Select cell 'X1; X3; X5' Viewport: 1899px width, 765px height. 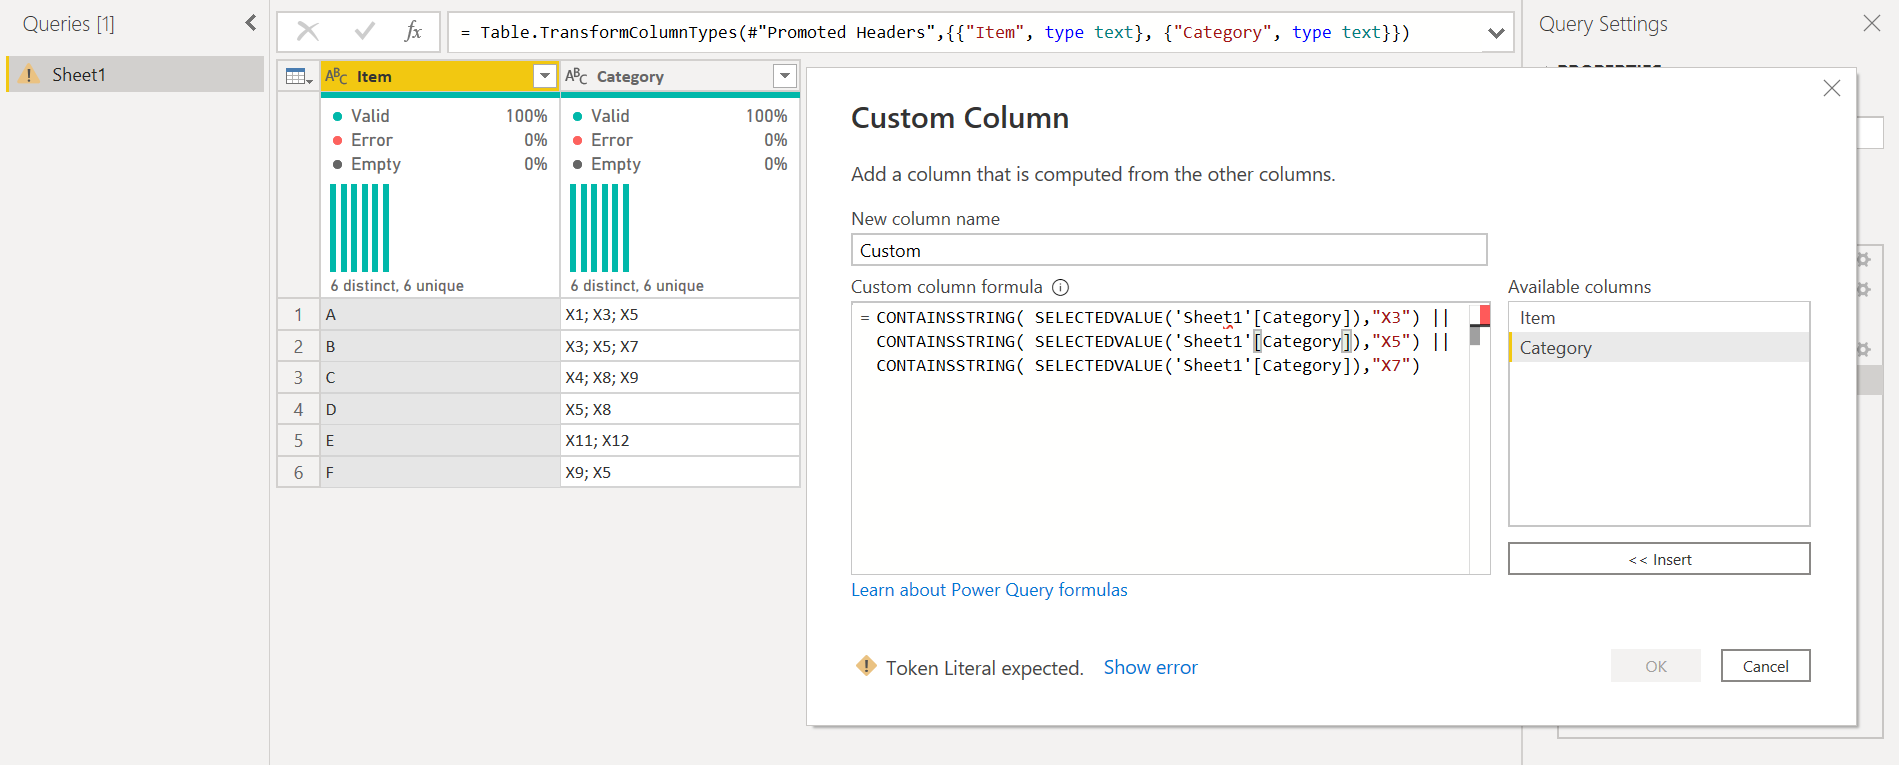tap(680, 315)
